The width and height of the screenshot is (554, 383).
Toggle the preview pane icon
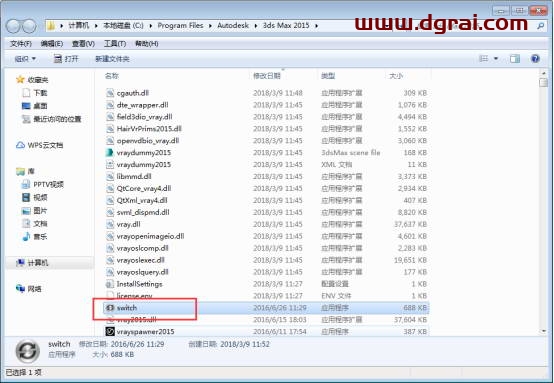point(515,59)
